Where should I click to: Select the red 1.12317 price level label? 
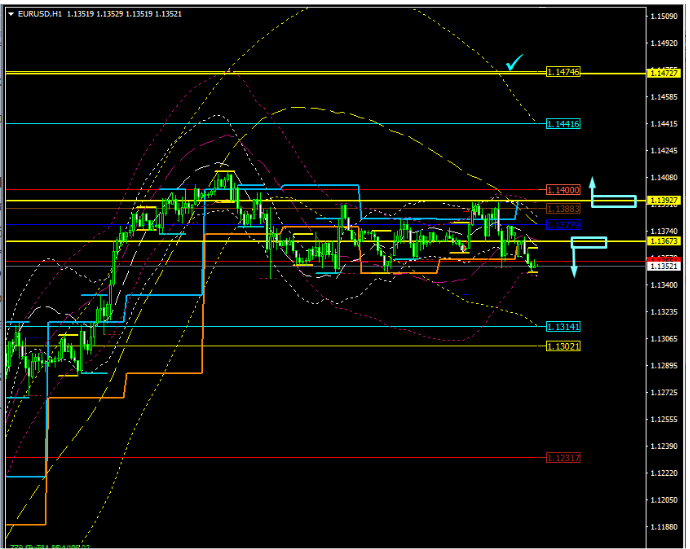[x=563, y=458]
